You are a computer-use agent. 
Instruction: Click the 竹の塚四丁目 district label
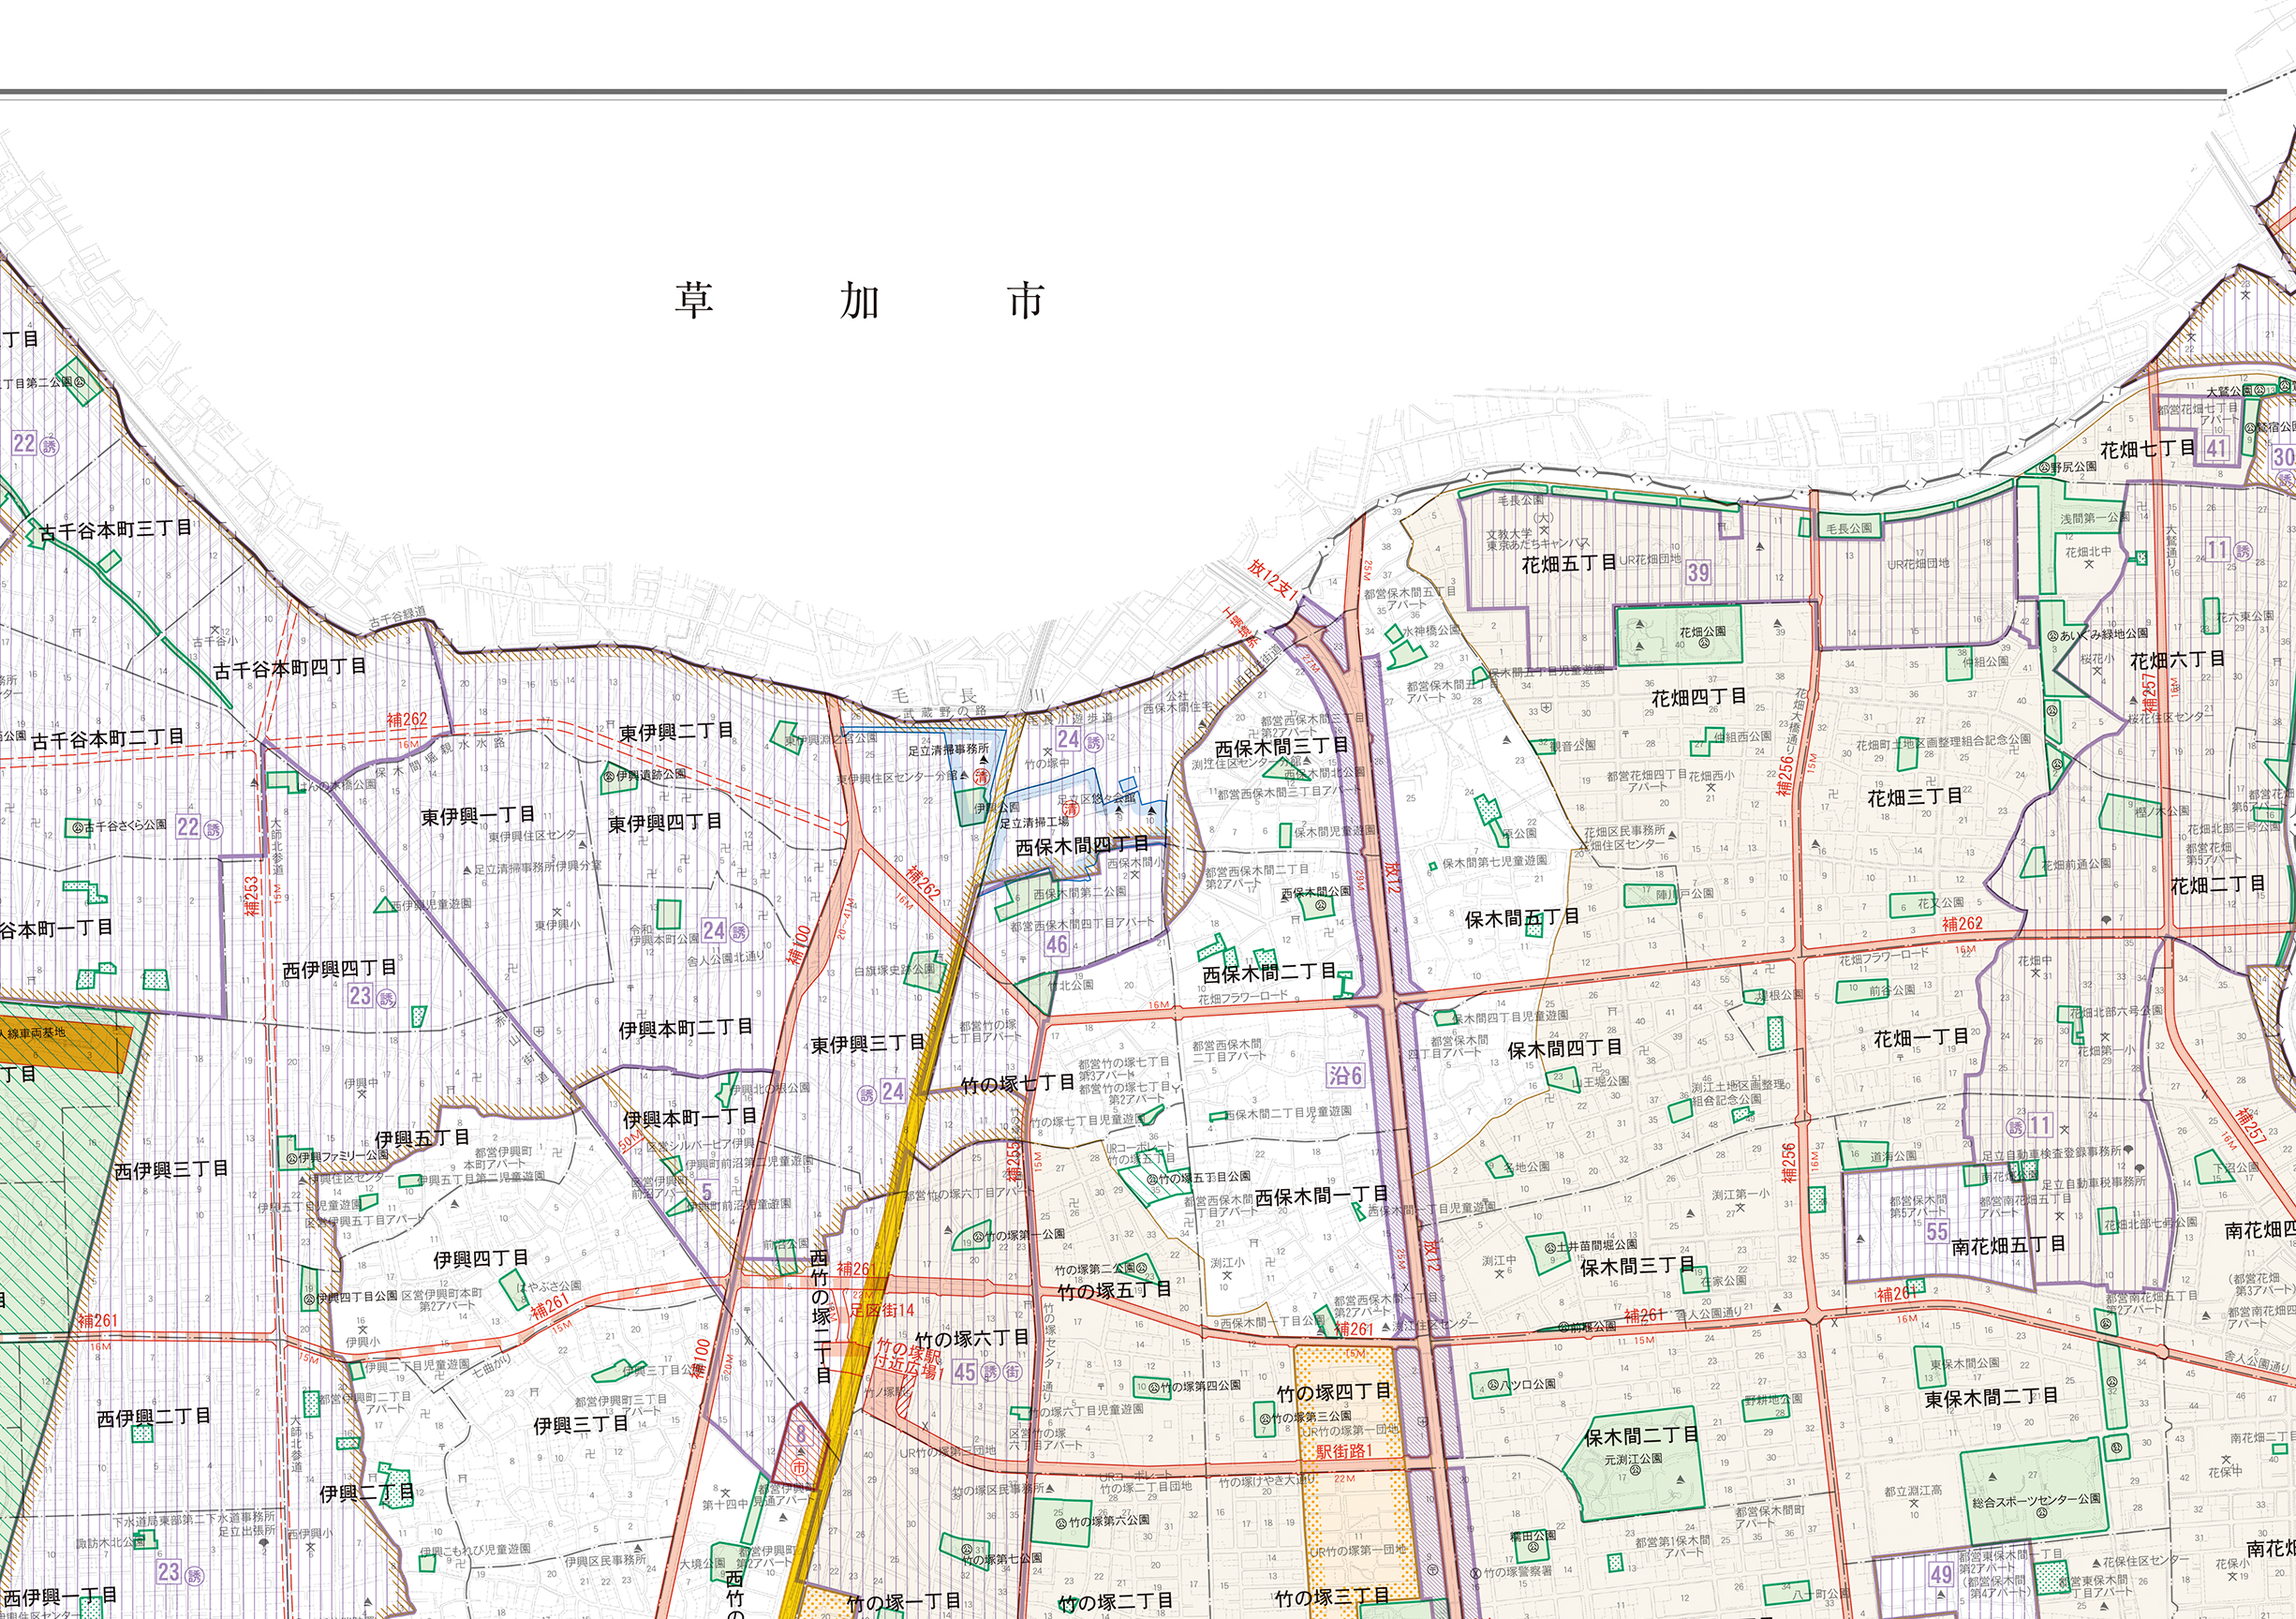click(1333, 1391)
